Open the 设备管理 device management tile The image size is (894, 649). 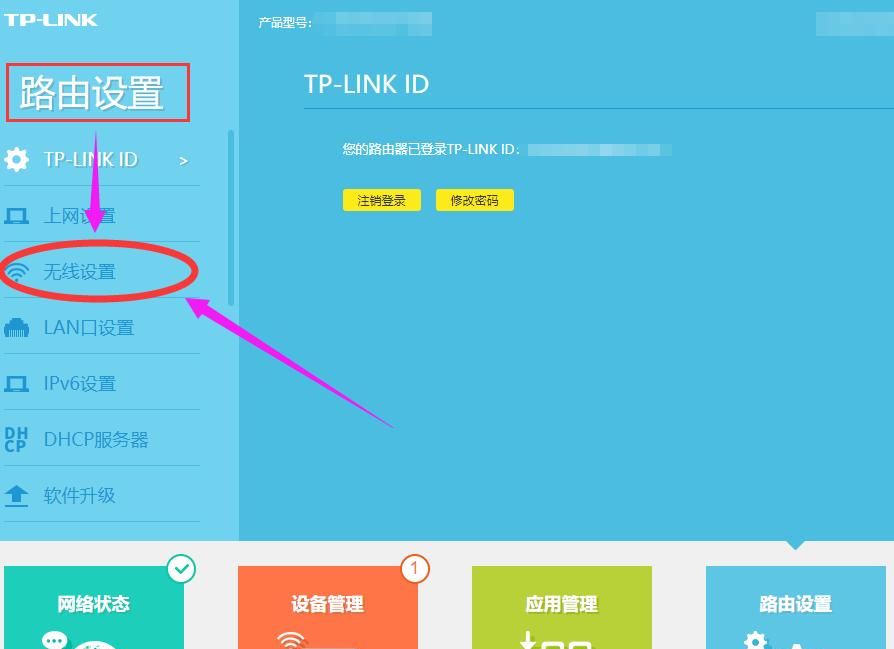click(x=328, y=607)
